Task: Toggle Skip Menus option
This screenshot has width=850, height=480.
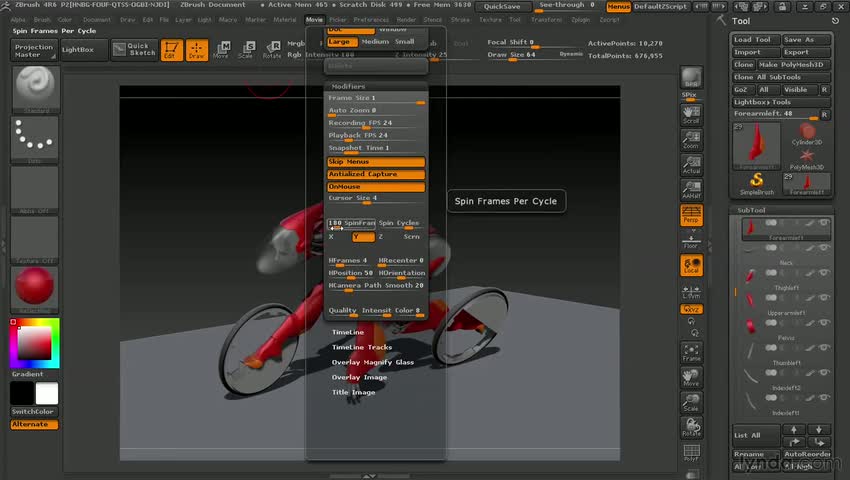Action: pos(376,162)
